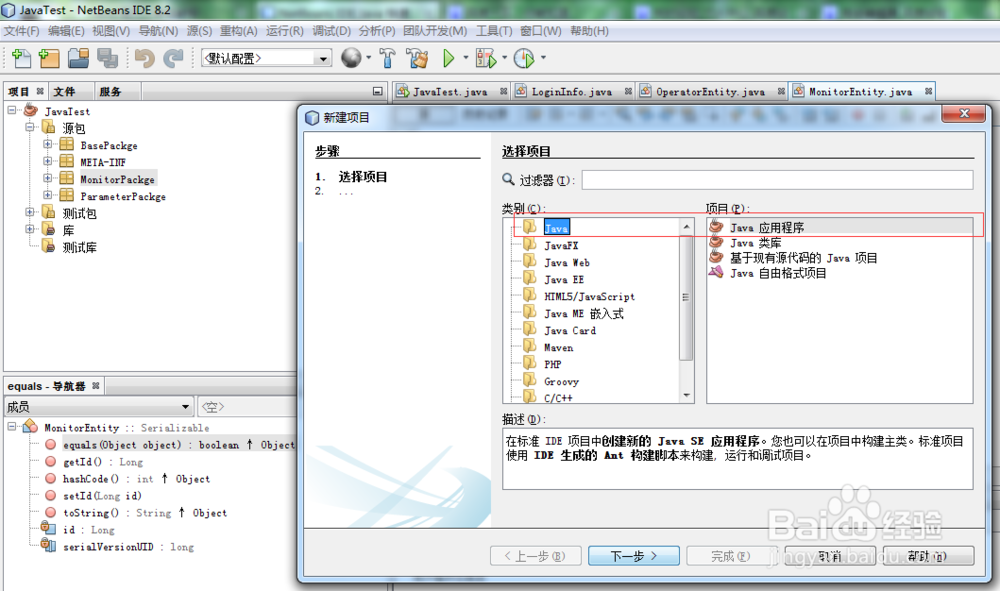This screenshot has width=1000, height=591.
Task: Click the Redo toolbar icon
Action: [x=173, y=58]
